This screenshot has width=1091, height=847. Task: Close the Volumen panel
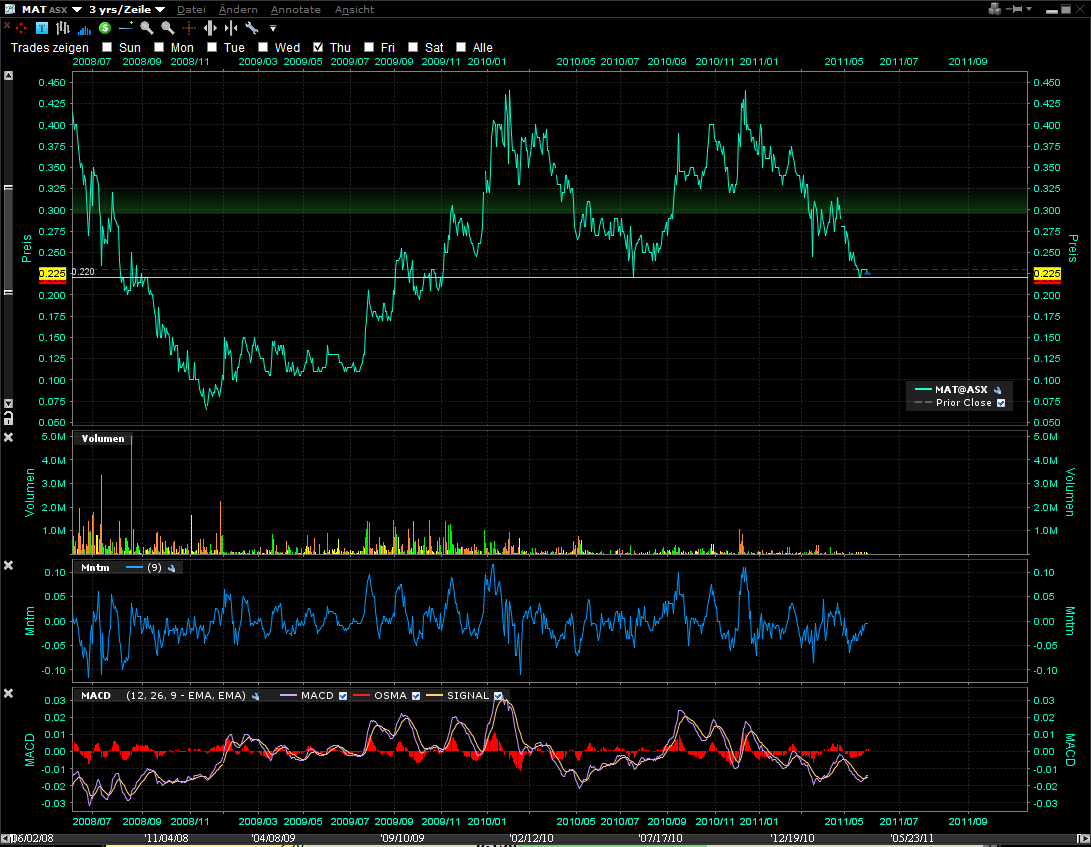tap(9, 438)
